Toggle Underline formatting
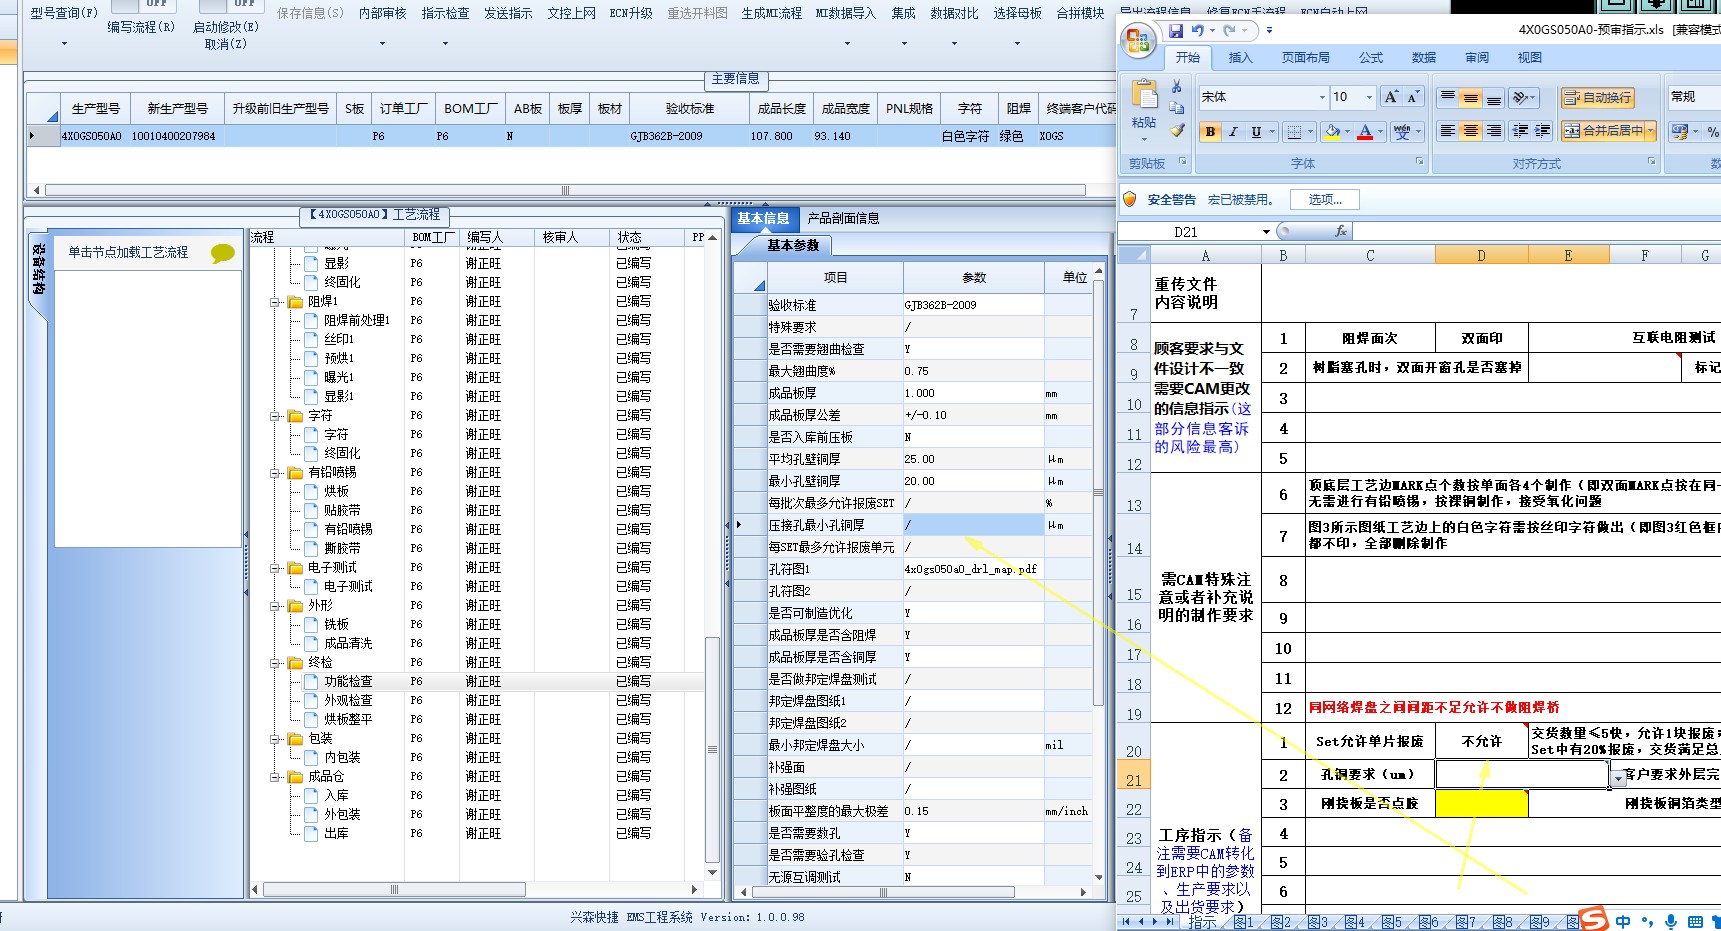The image size is (1721, 931). click(1256, 132)
